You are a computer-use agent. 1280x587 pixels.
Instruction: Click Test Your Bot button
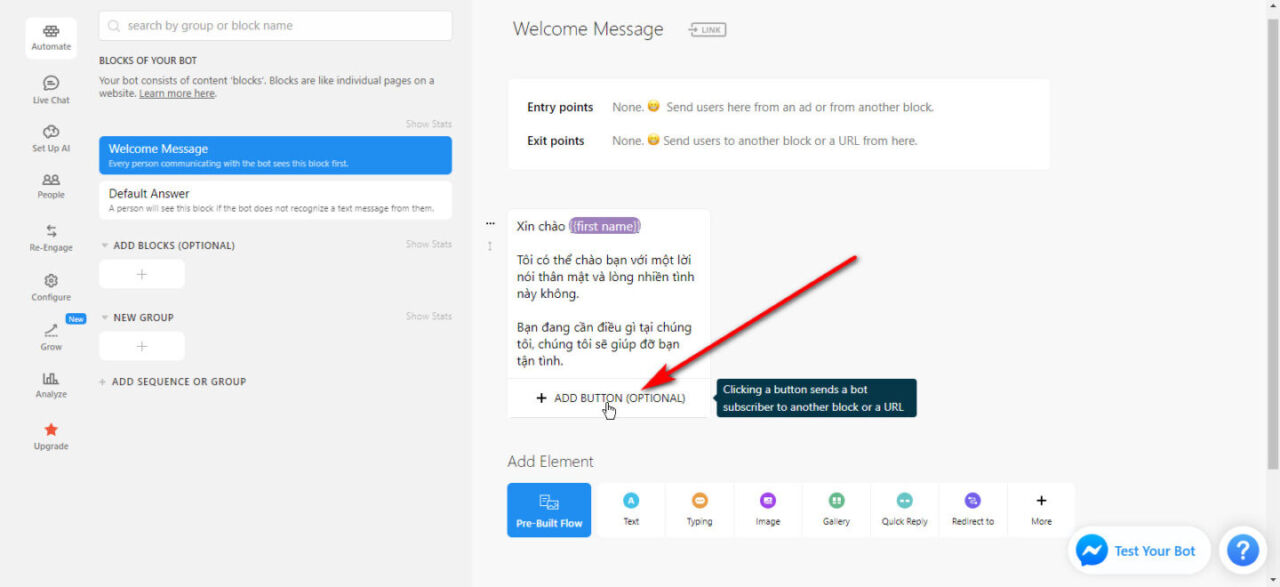coord(1139,551)
